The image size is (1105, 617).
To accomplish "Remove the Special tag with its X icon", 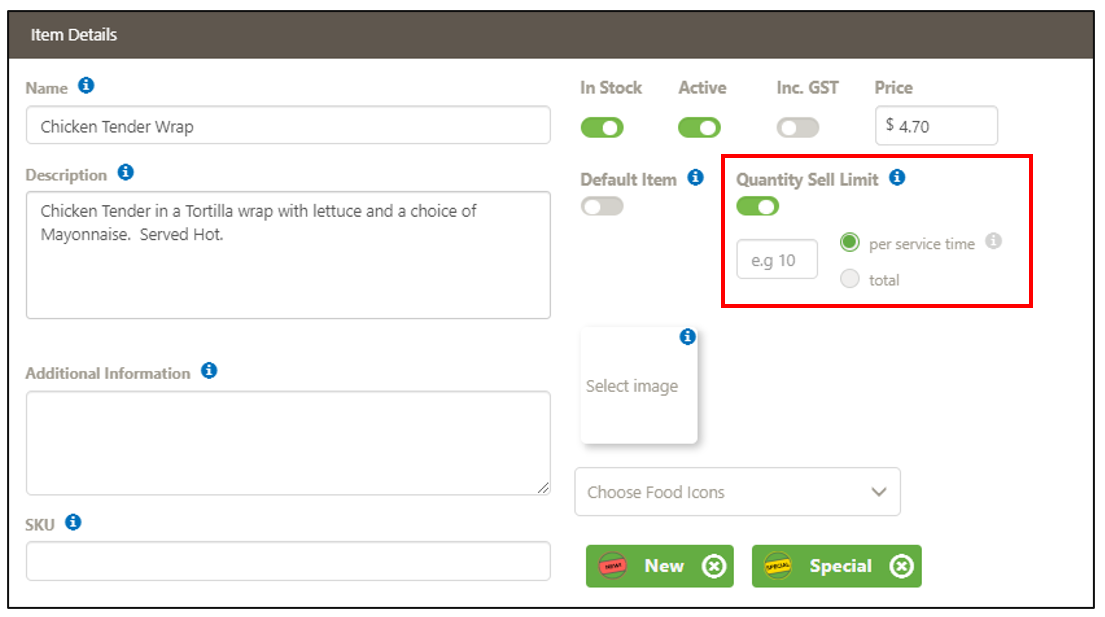I will click(901, 566).
